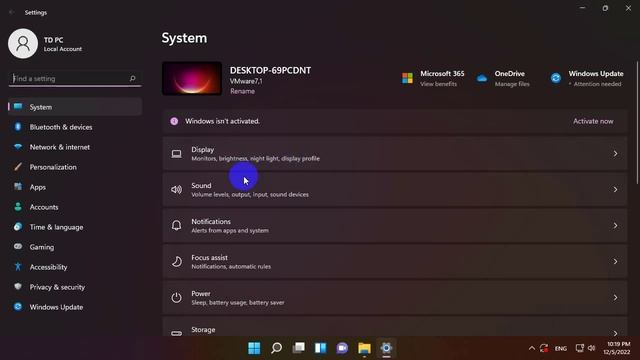This screenshot has width=640, height=360.
Task: Click the back arrow next to Settings
Action: point(11,13)
